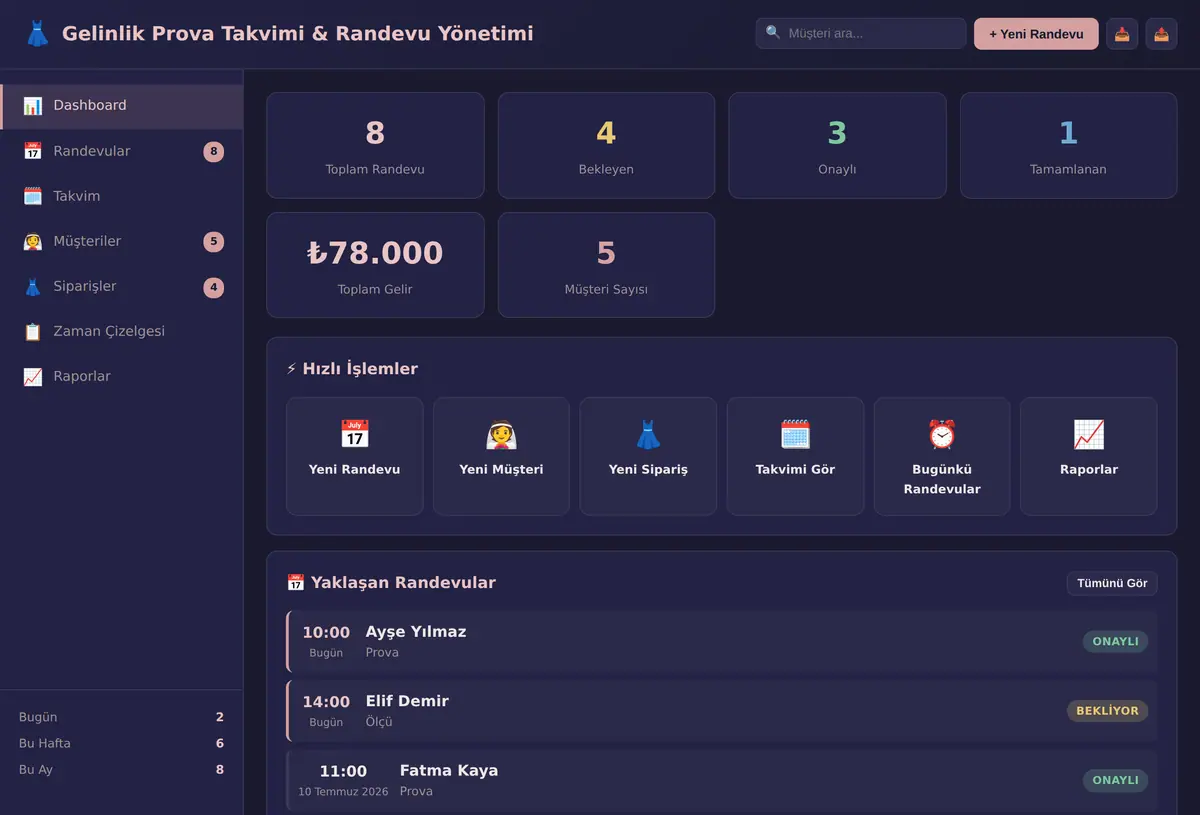
Task: Click the Bugün count in sidebar footer
Action: coord(220,717)
